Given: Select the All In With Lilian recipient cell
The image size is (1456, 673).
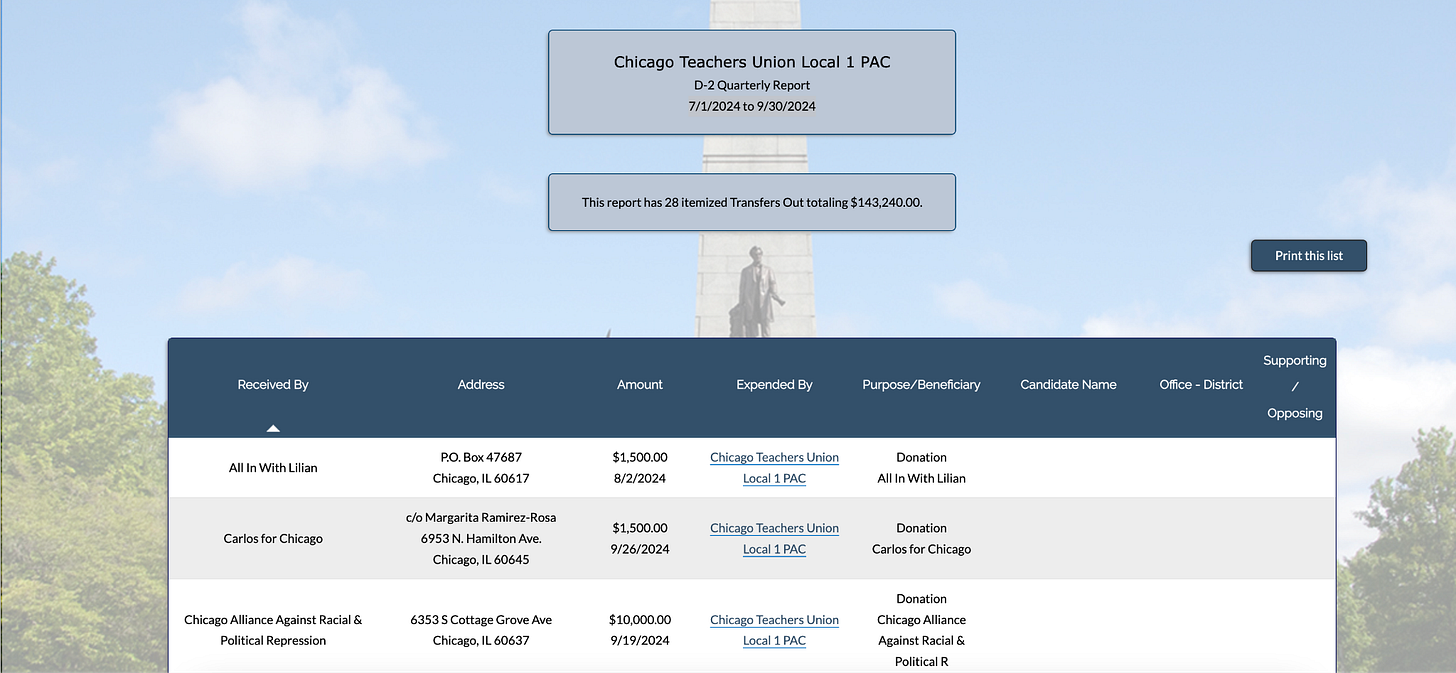Looking at the screenshot, I should click(x=273, y=468).
